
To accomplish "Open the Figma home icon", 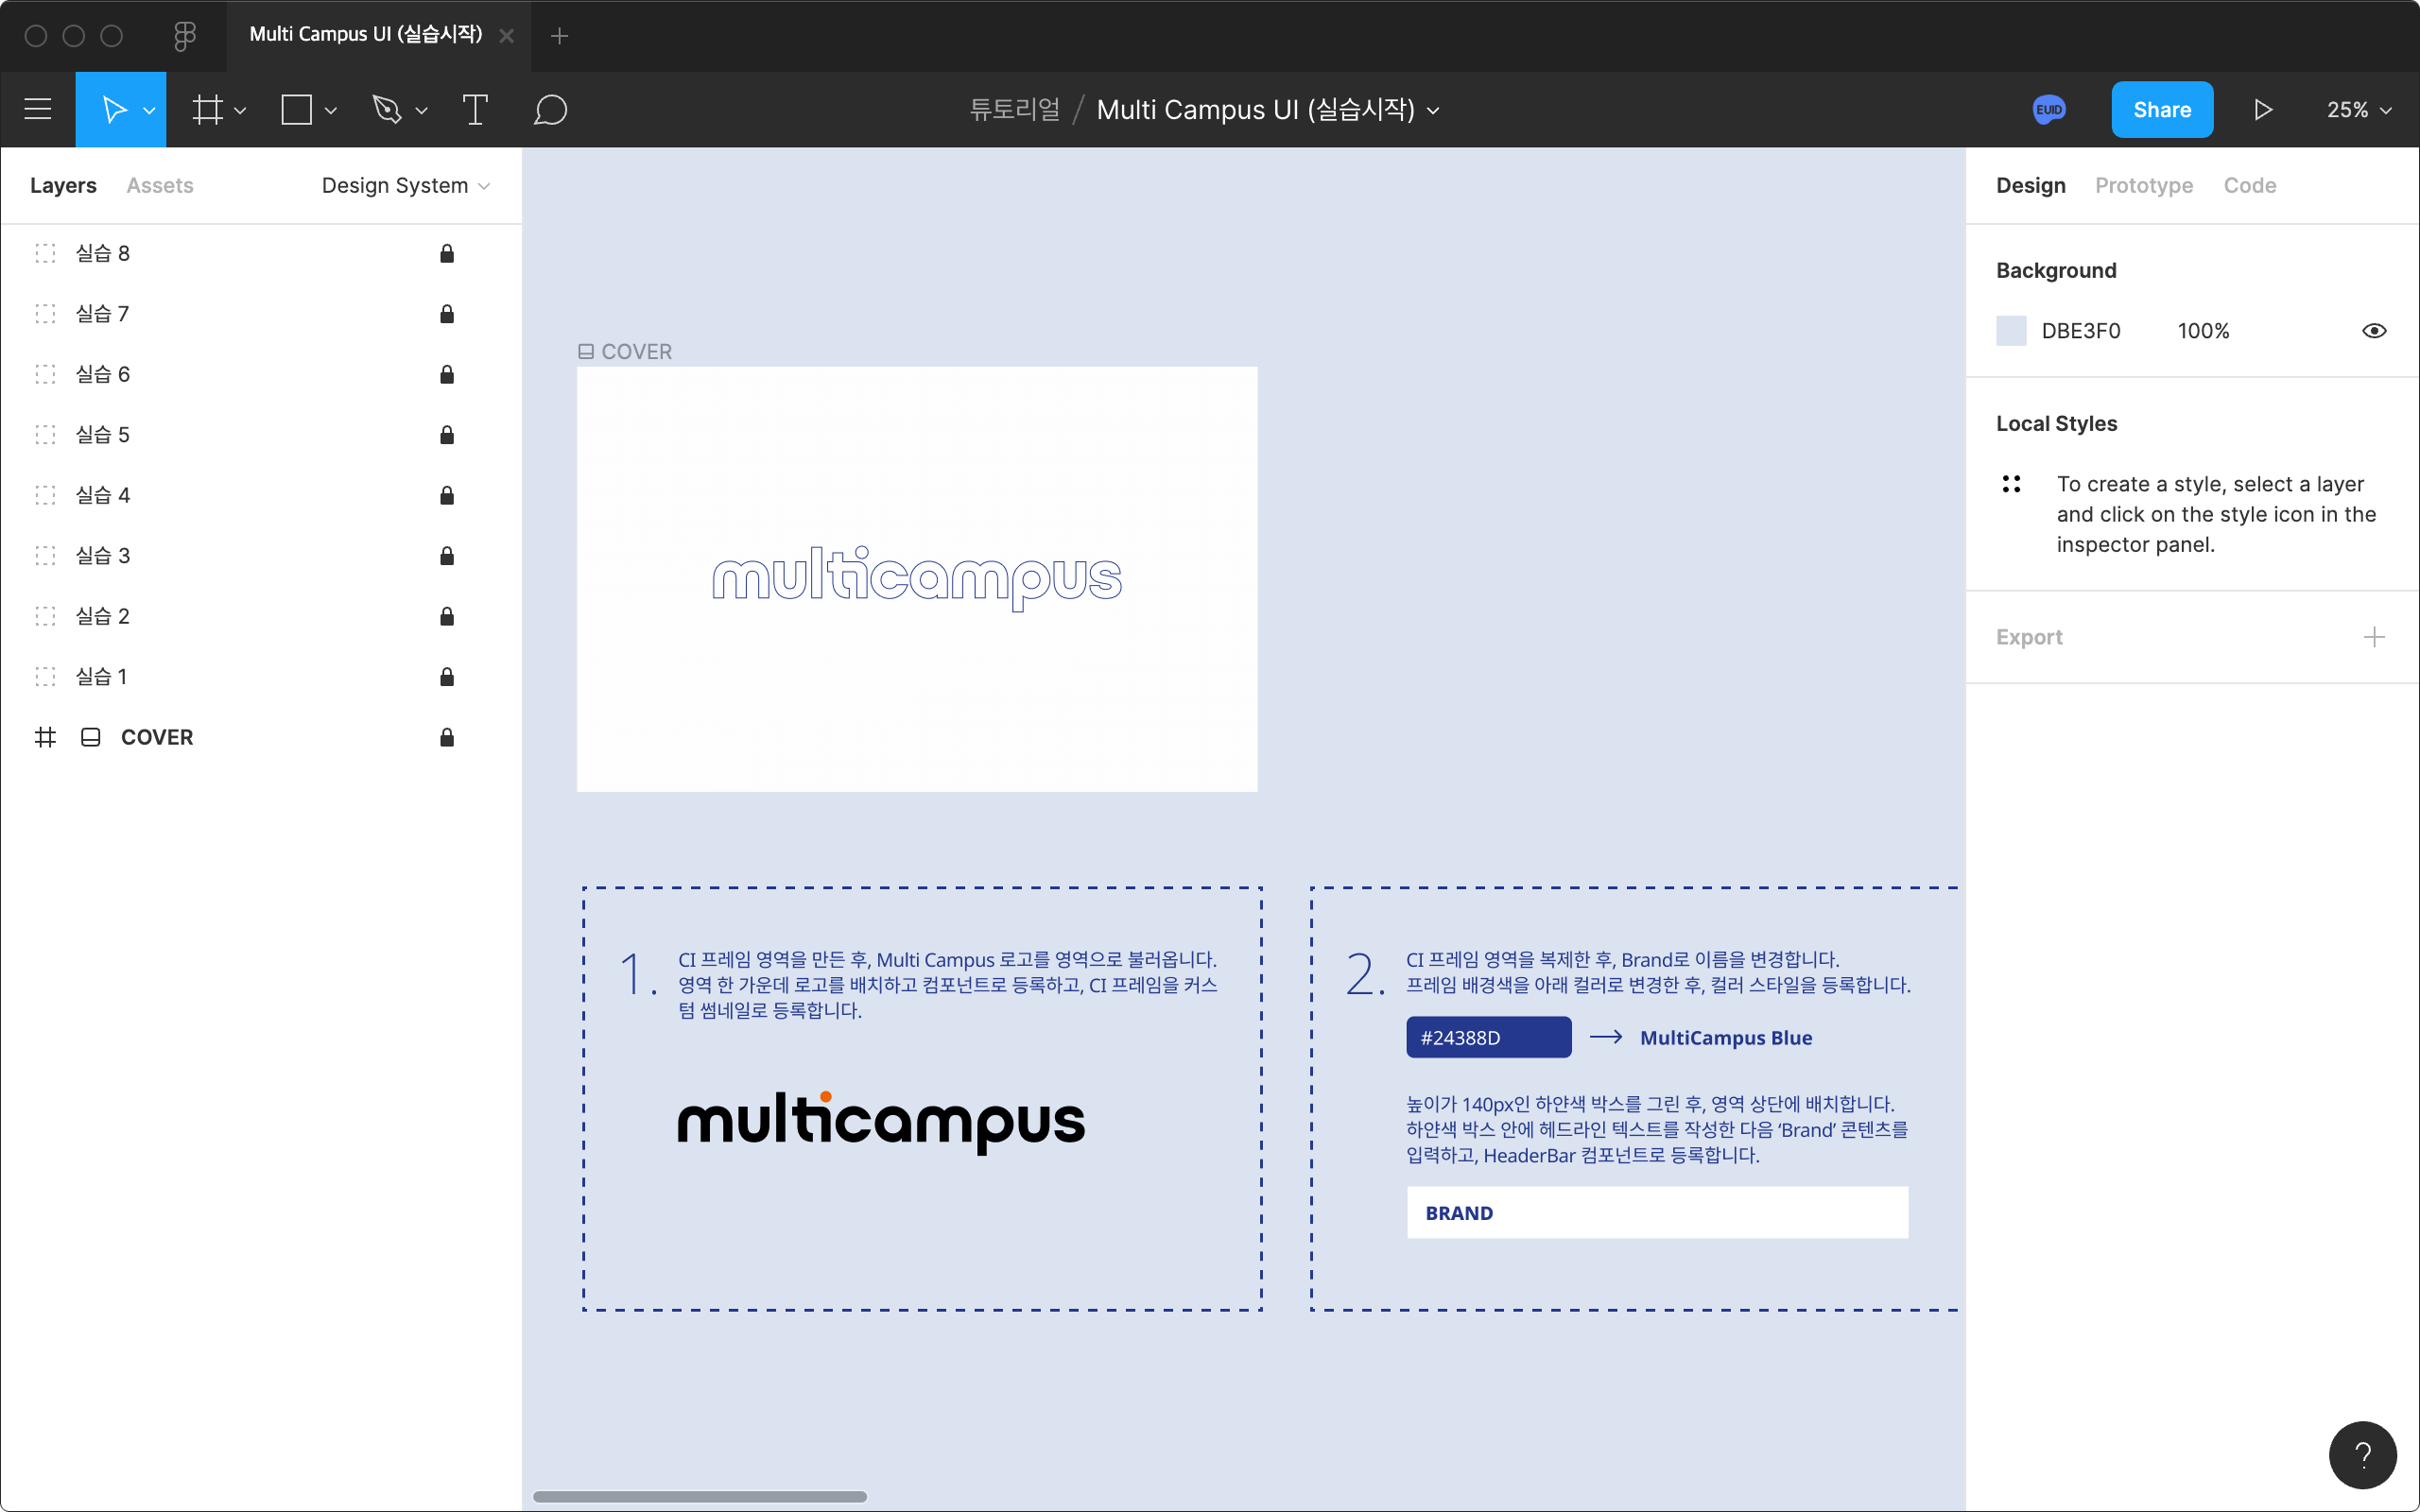I will (184, 36).
